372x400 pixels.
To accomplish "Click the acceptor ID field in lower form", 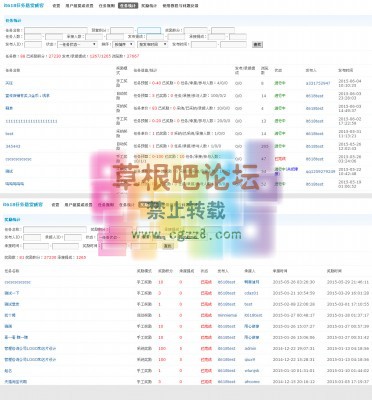I will coord(73,238).
